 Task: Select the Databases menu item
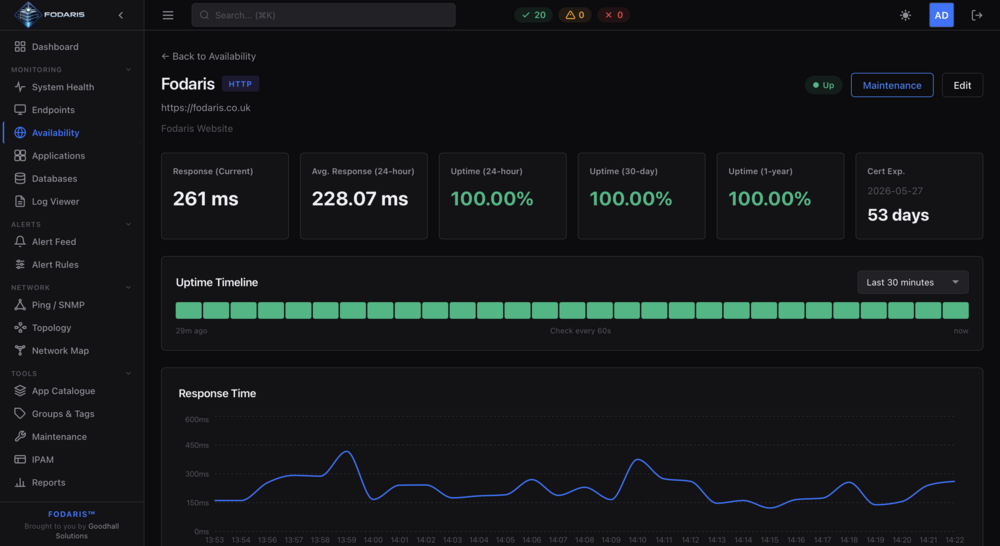coord(71,179)
